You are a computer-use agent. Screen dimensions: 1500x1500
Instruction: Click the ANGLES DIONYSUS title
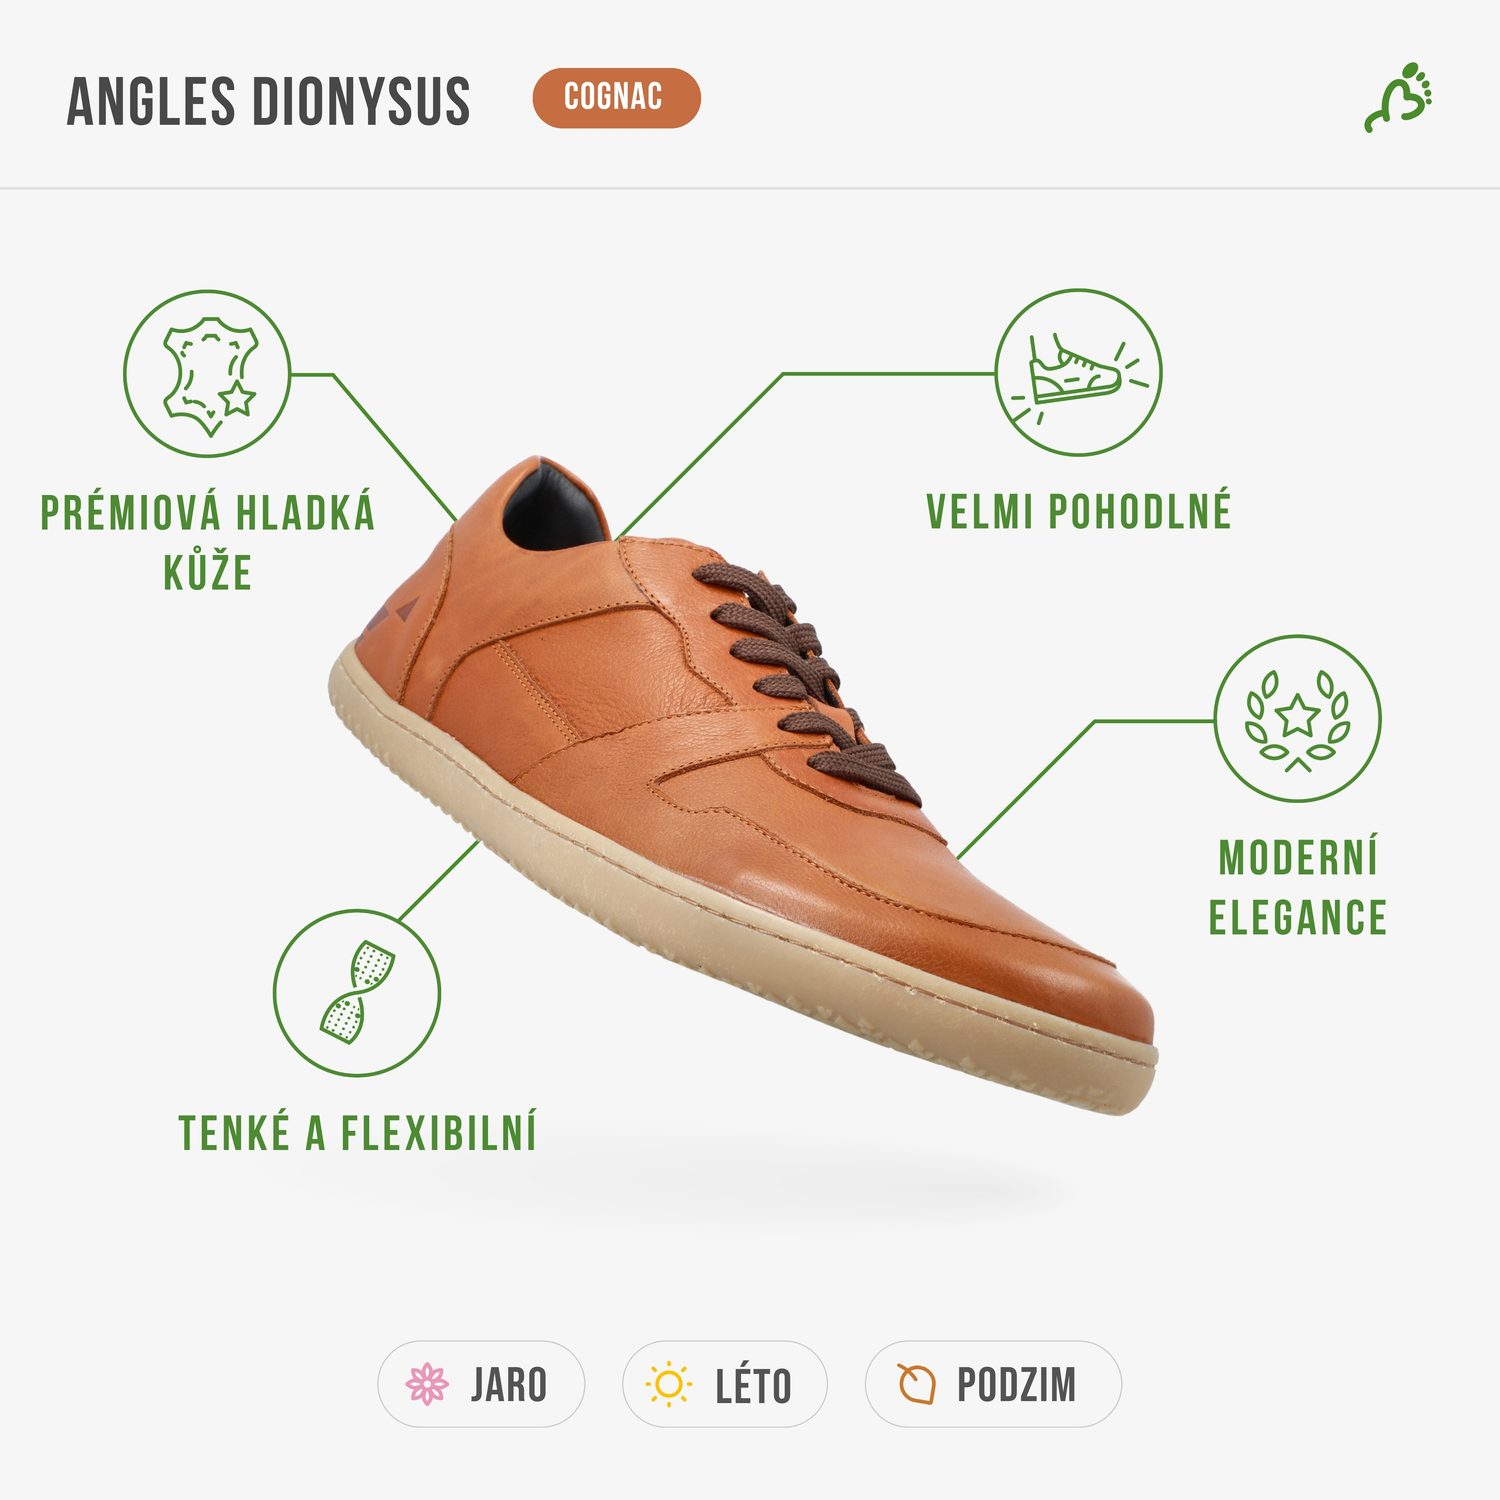268,101
